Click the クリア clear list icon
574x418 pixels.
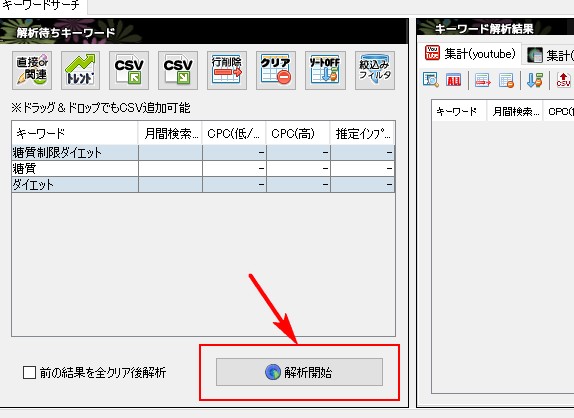point(276,70)
